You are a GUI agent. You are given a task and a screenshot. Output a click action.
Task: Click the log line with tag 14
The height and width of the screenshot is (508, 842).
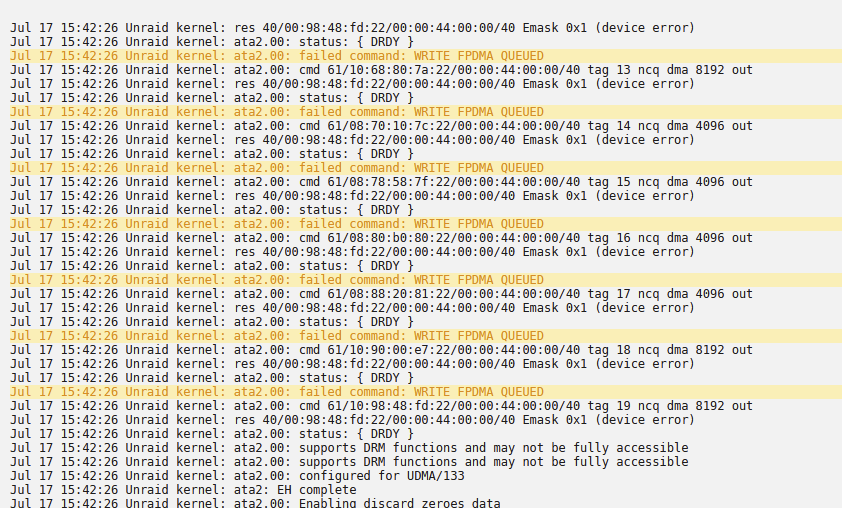(x=381, y=126)
